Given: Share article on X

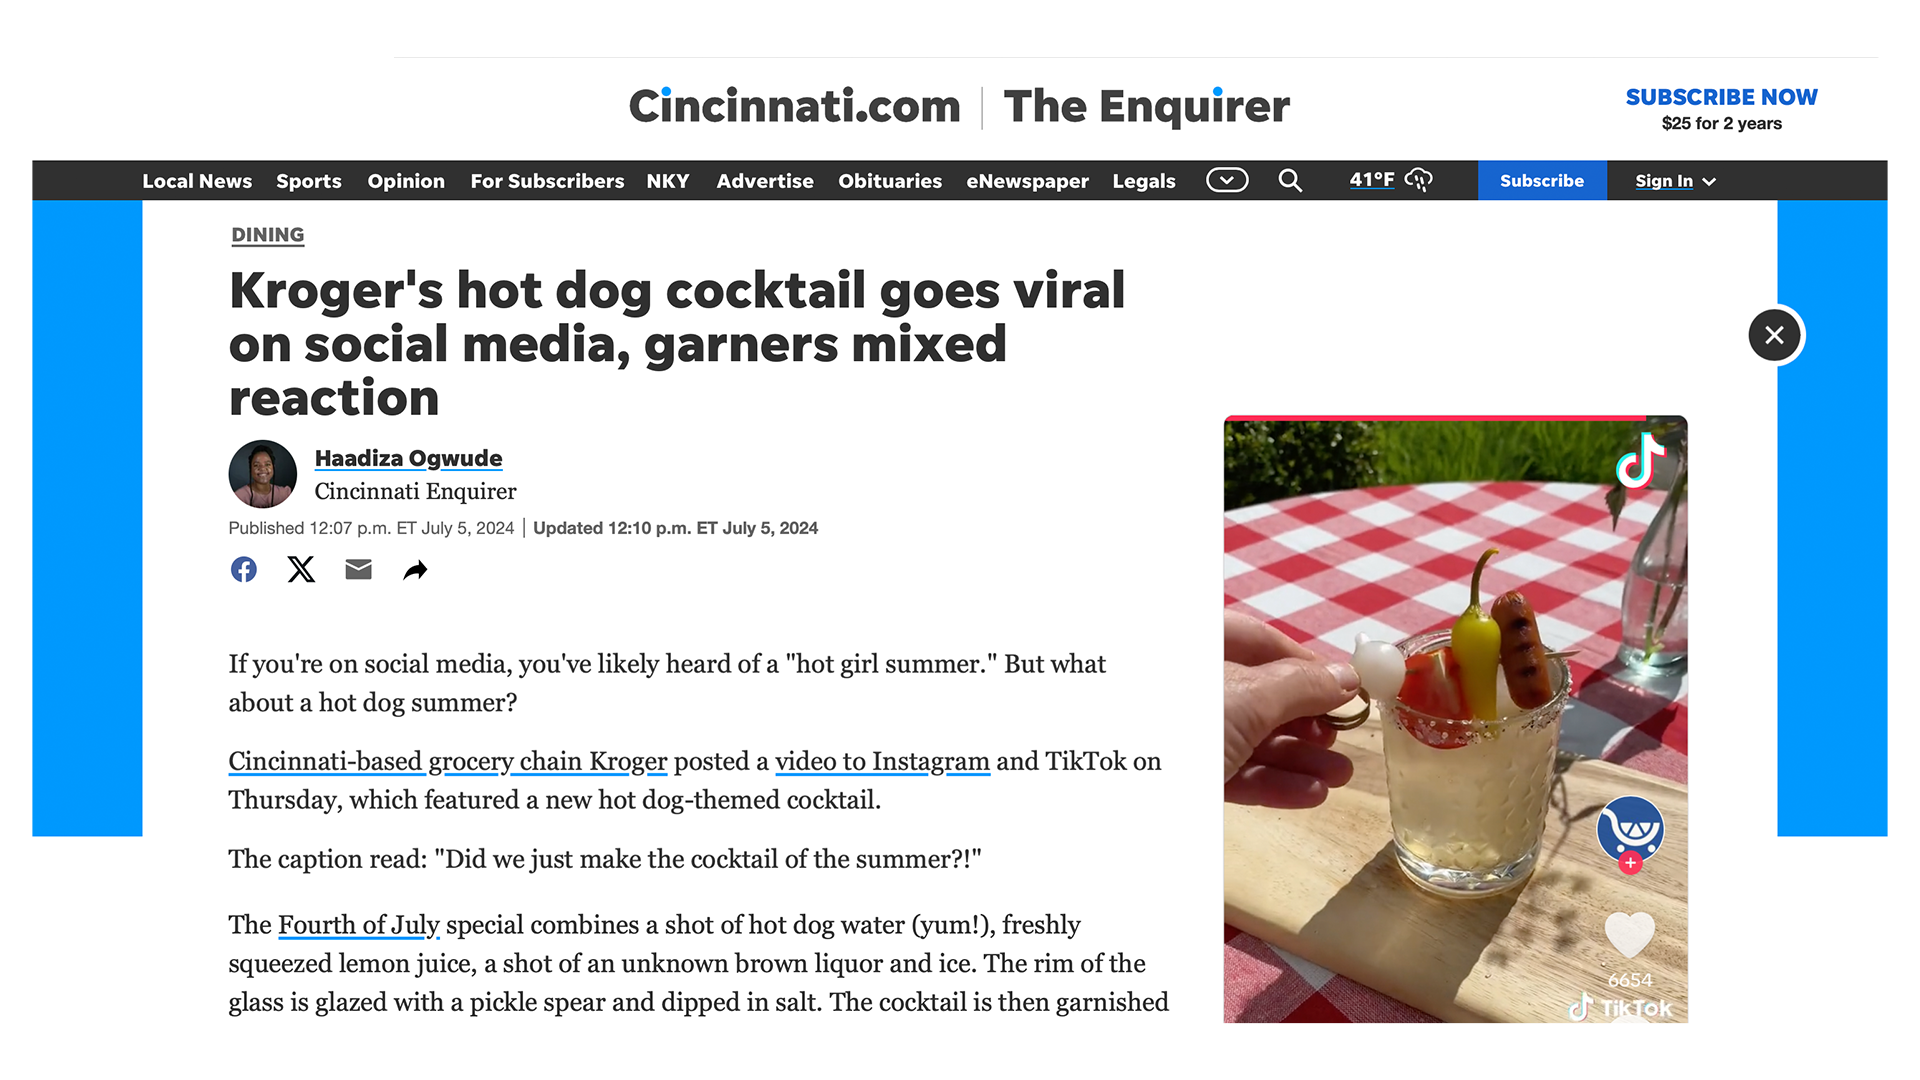Looking at the screenshot, I should 301,570.
